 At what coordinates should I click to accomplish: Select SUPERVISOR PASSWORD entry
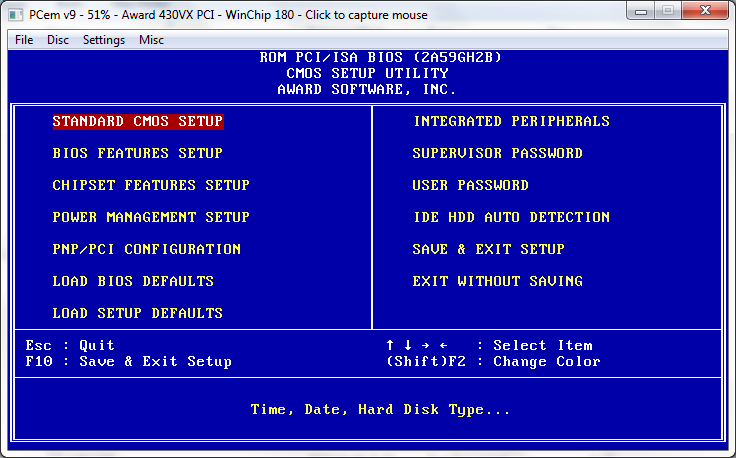click(x=498, y=153)
